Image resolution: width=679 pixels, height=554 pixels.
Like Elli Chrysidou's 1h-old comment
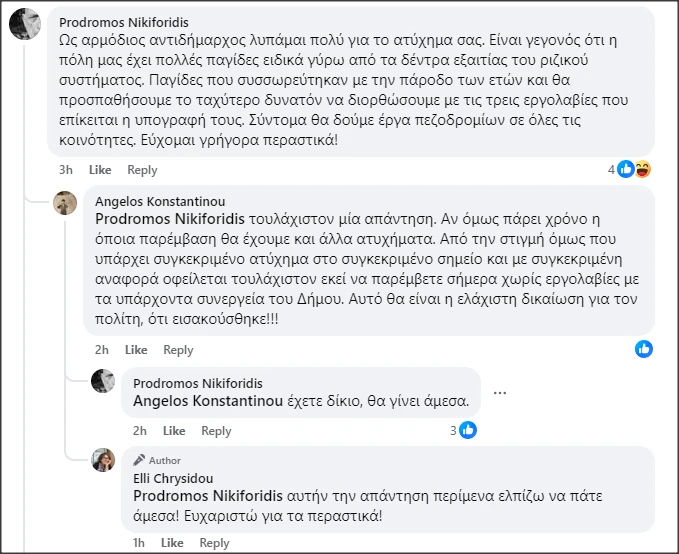point(173,543)
